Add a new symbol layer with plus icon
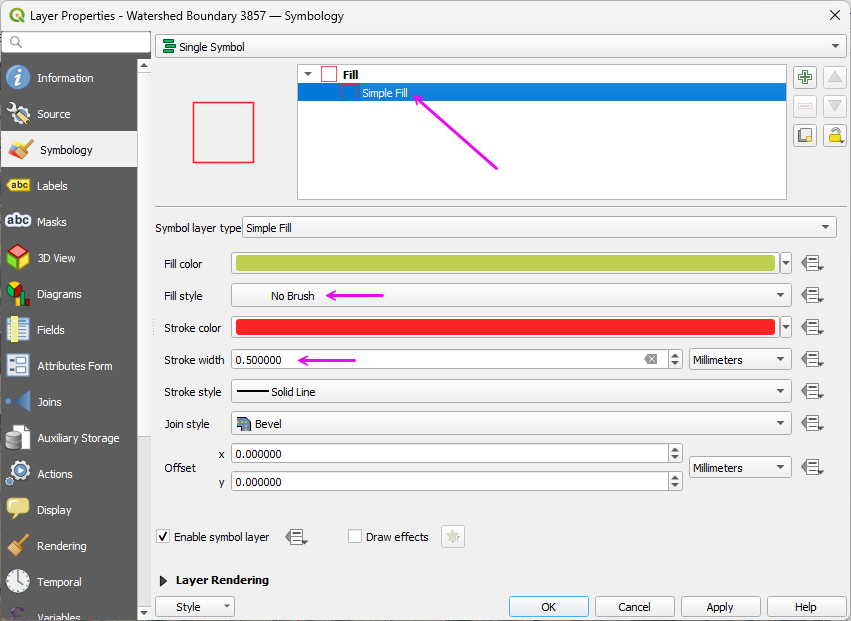Image resolution: width=851 pixels, height=621 pixels. pyautogui.click(x=805, y=78)
